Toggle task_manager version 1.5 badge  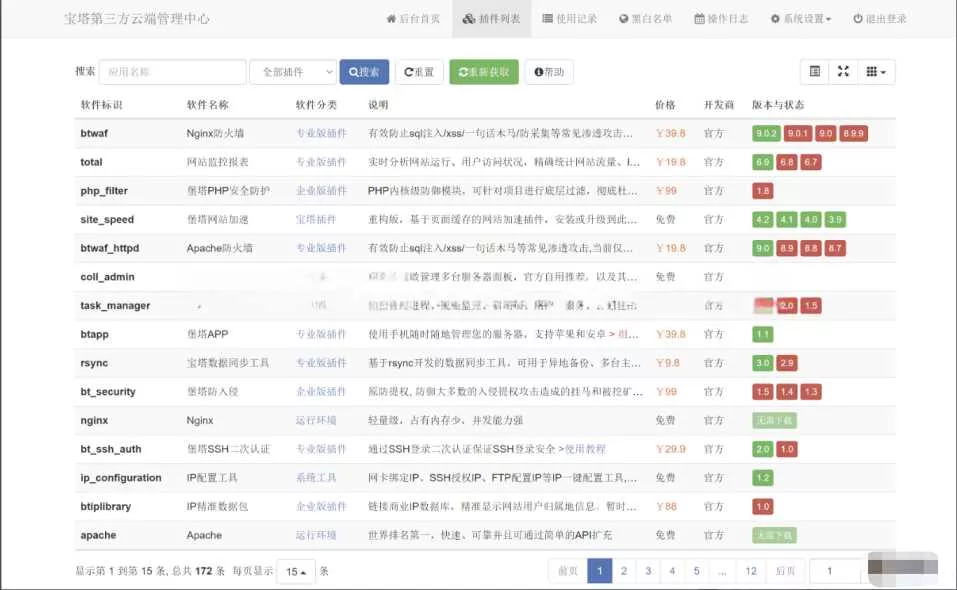(x=811, y=306)
